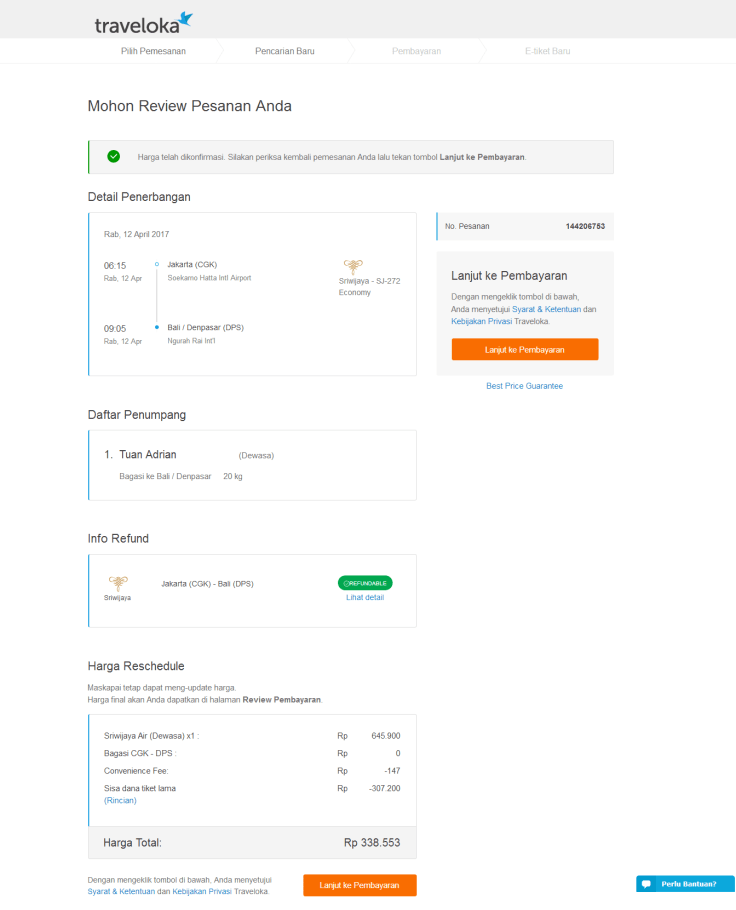Select the E-tiket Baru step
Screen dimensions: 736x910
(547, 51)
